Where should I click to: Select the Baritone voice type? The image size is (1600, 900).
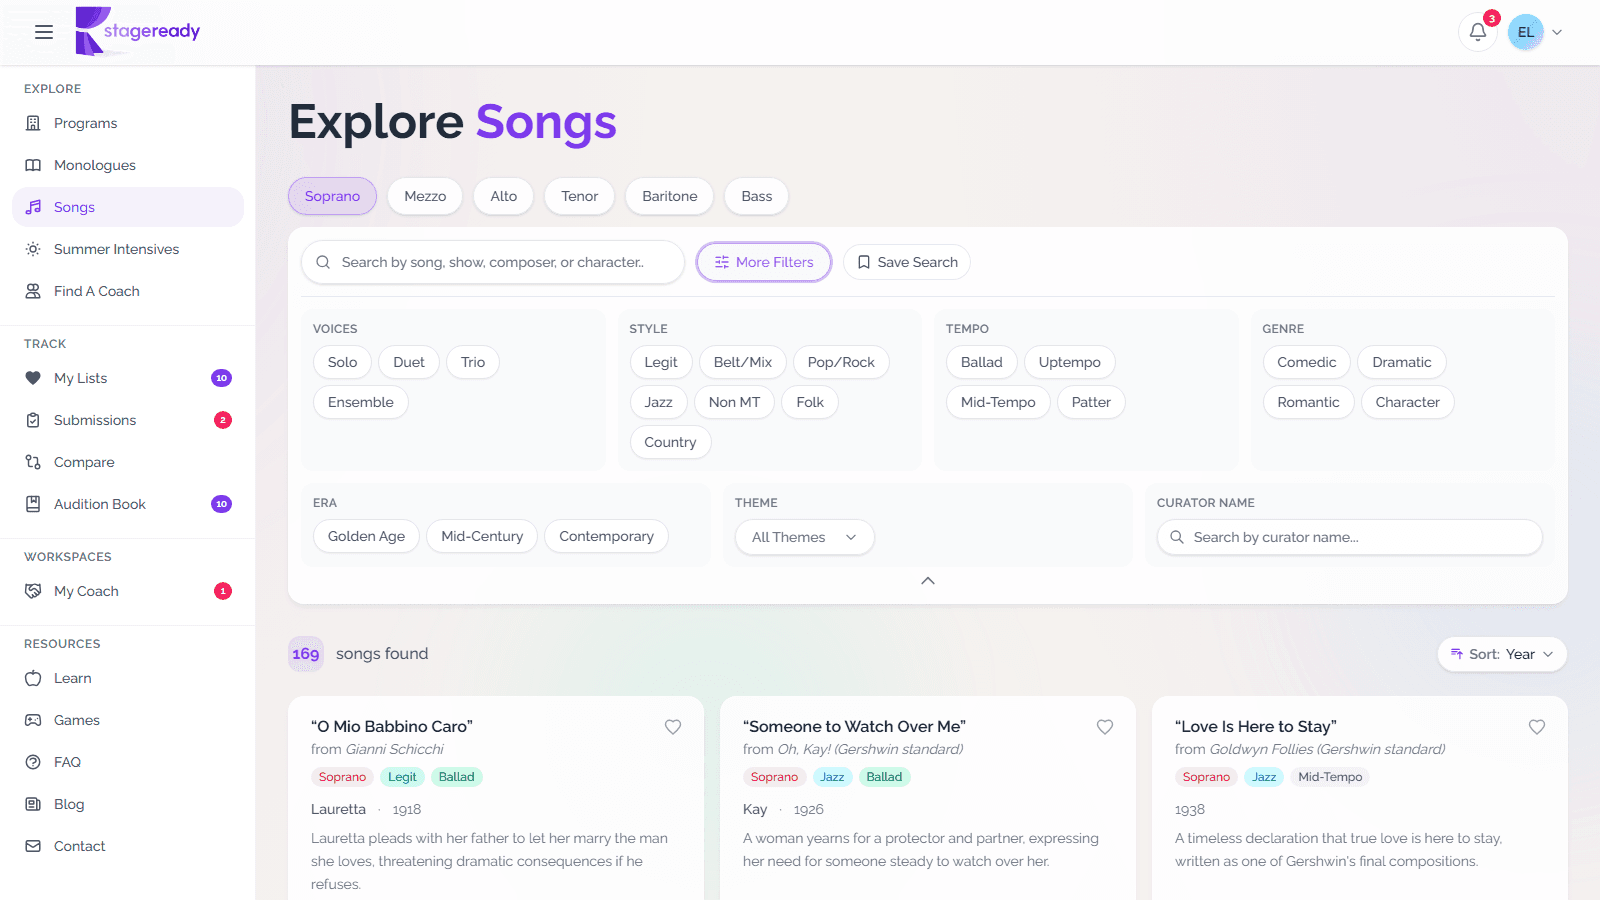click(x=670, y=196)
